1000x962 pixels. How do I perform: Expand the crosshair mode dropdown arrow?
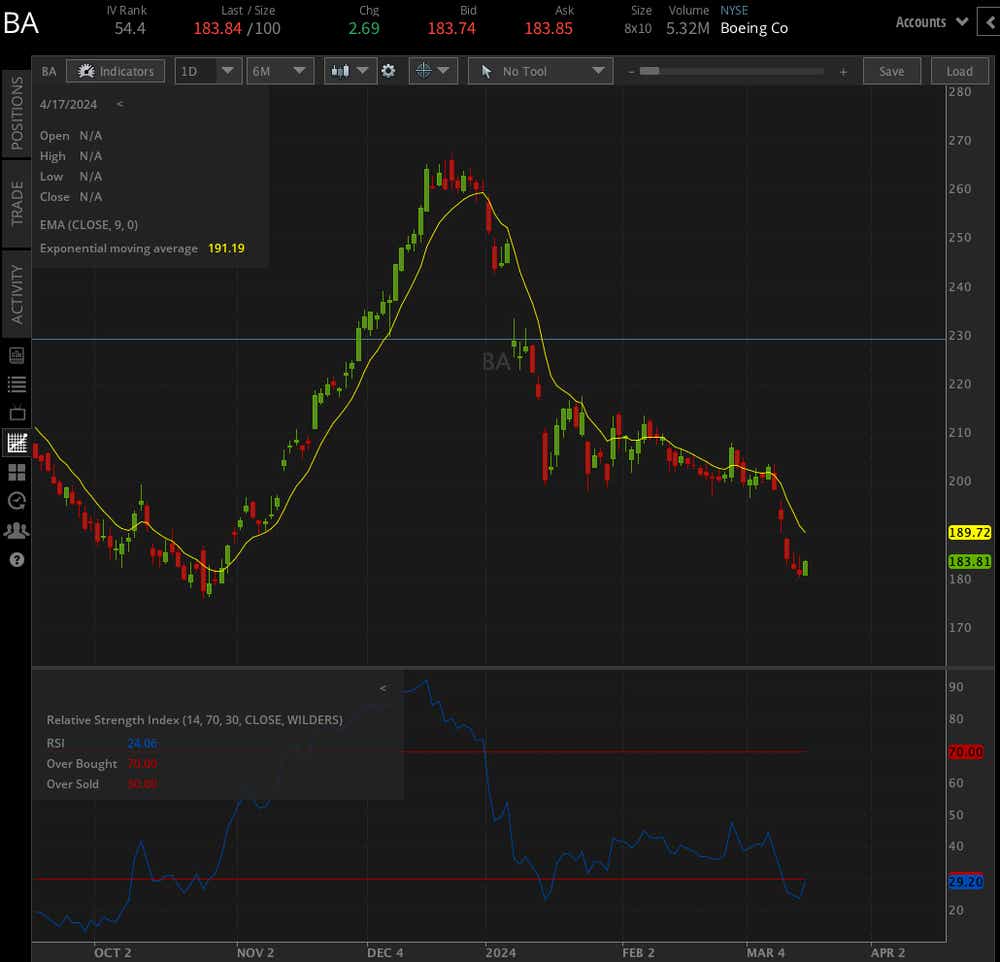444,70
